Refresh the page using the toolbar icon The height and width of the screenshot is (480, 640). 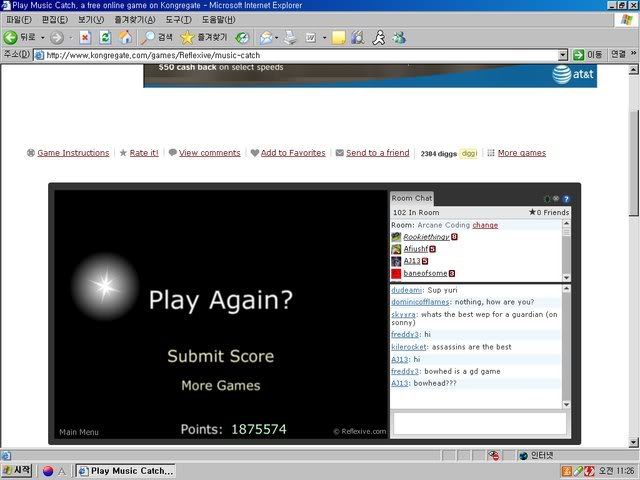tap(105, 37)
